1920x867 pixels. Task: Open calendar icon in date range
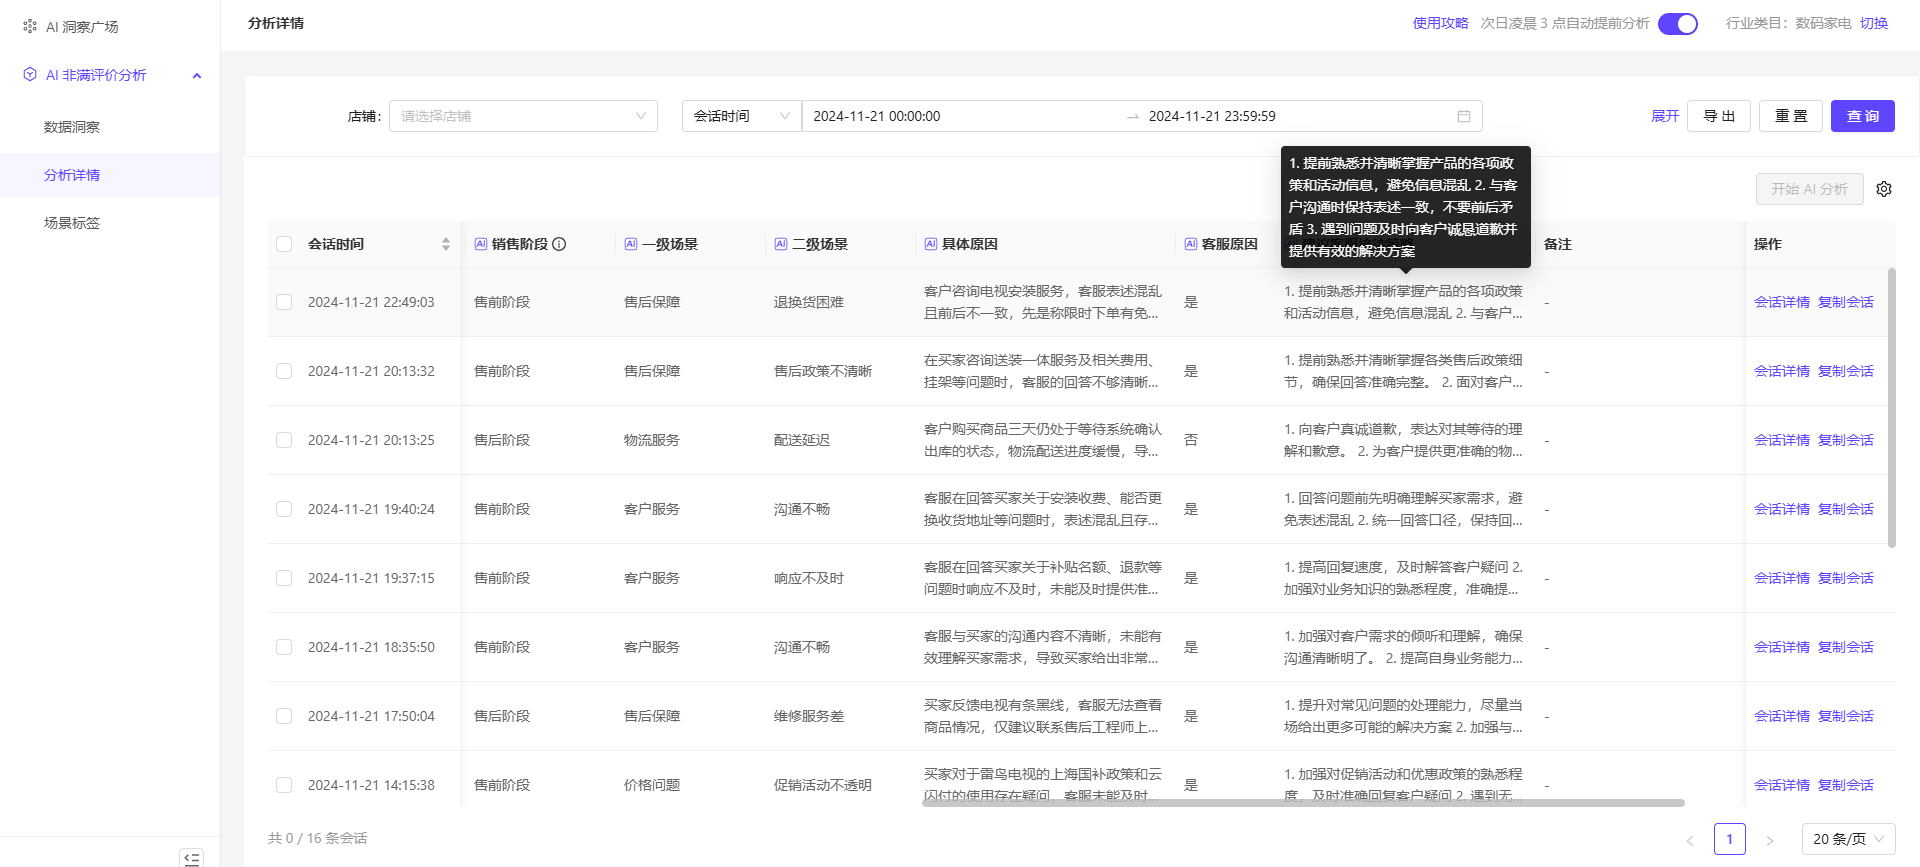[x=1463, y=116]
